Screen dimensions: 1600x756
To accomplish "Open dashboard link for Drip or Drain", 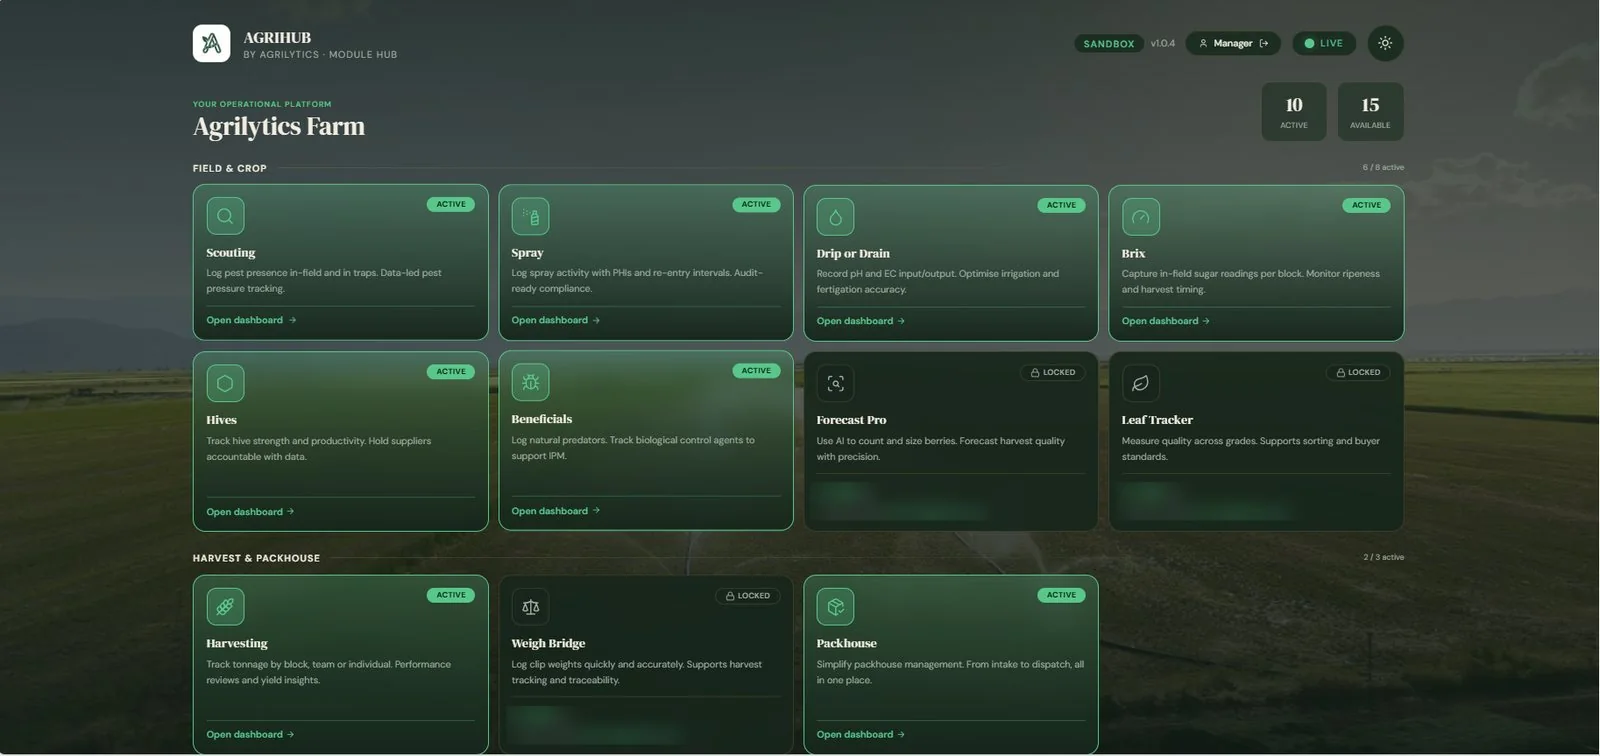I will point(861,321).
